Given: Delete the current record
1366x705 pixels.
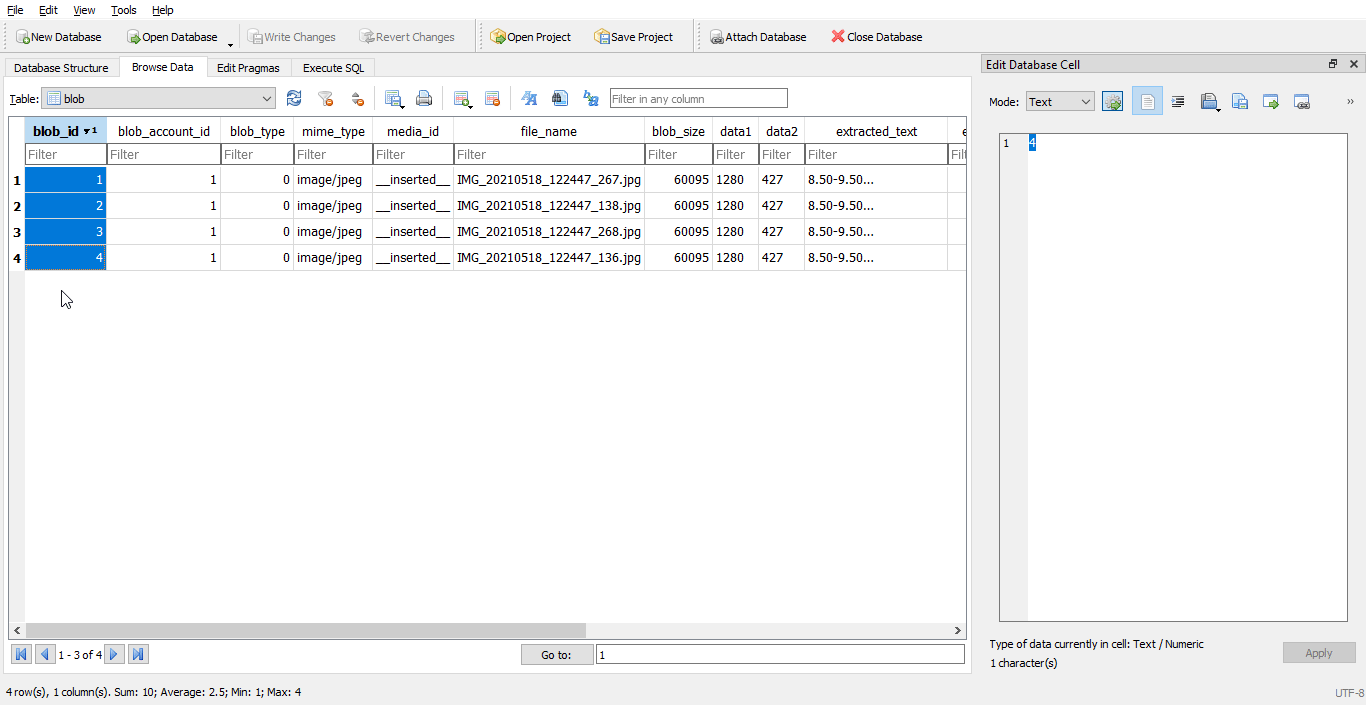Looking at the screenshot, I should point(492,98).
